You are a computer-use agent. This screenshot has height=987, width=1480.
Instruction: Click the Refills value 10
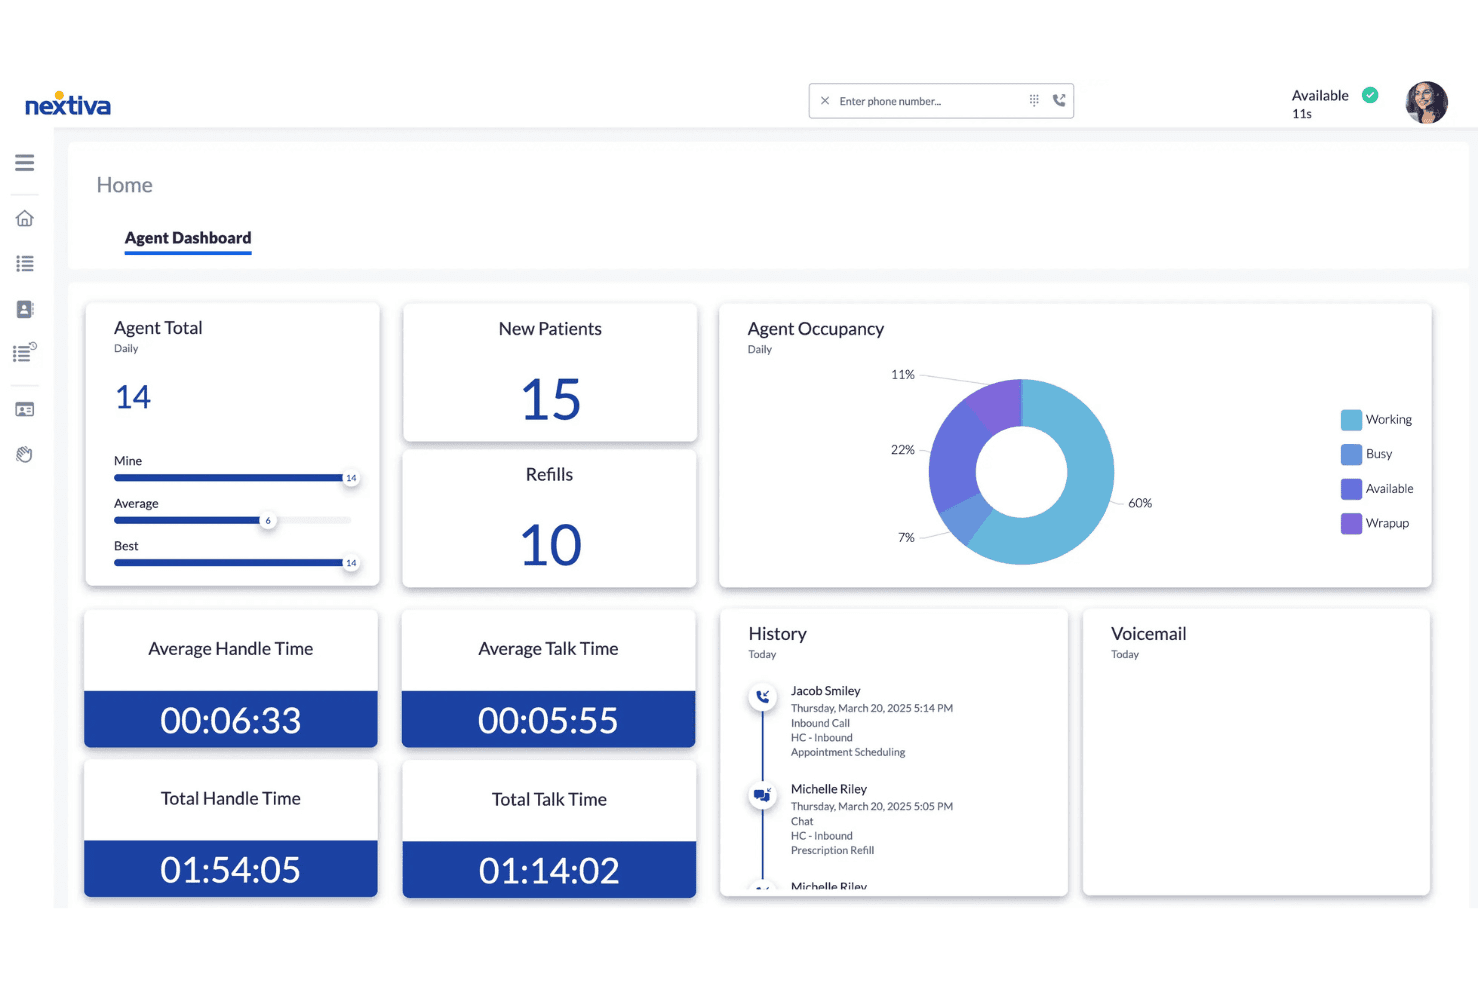[551, 546]
